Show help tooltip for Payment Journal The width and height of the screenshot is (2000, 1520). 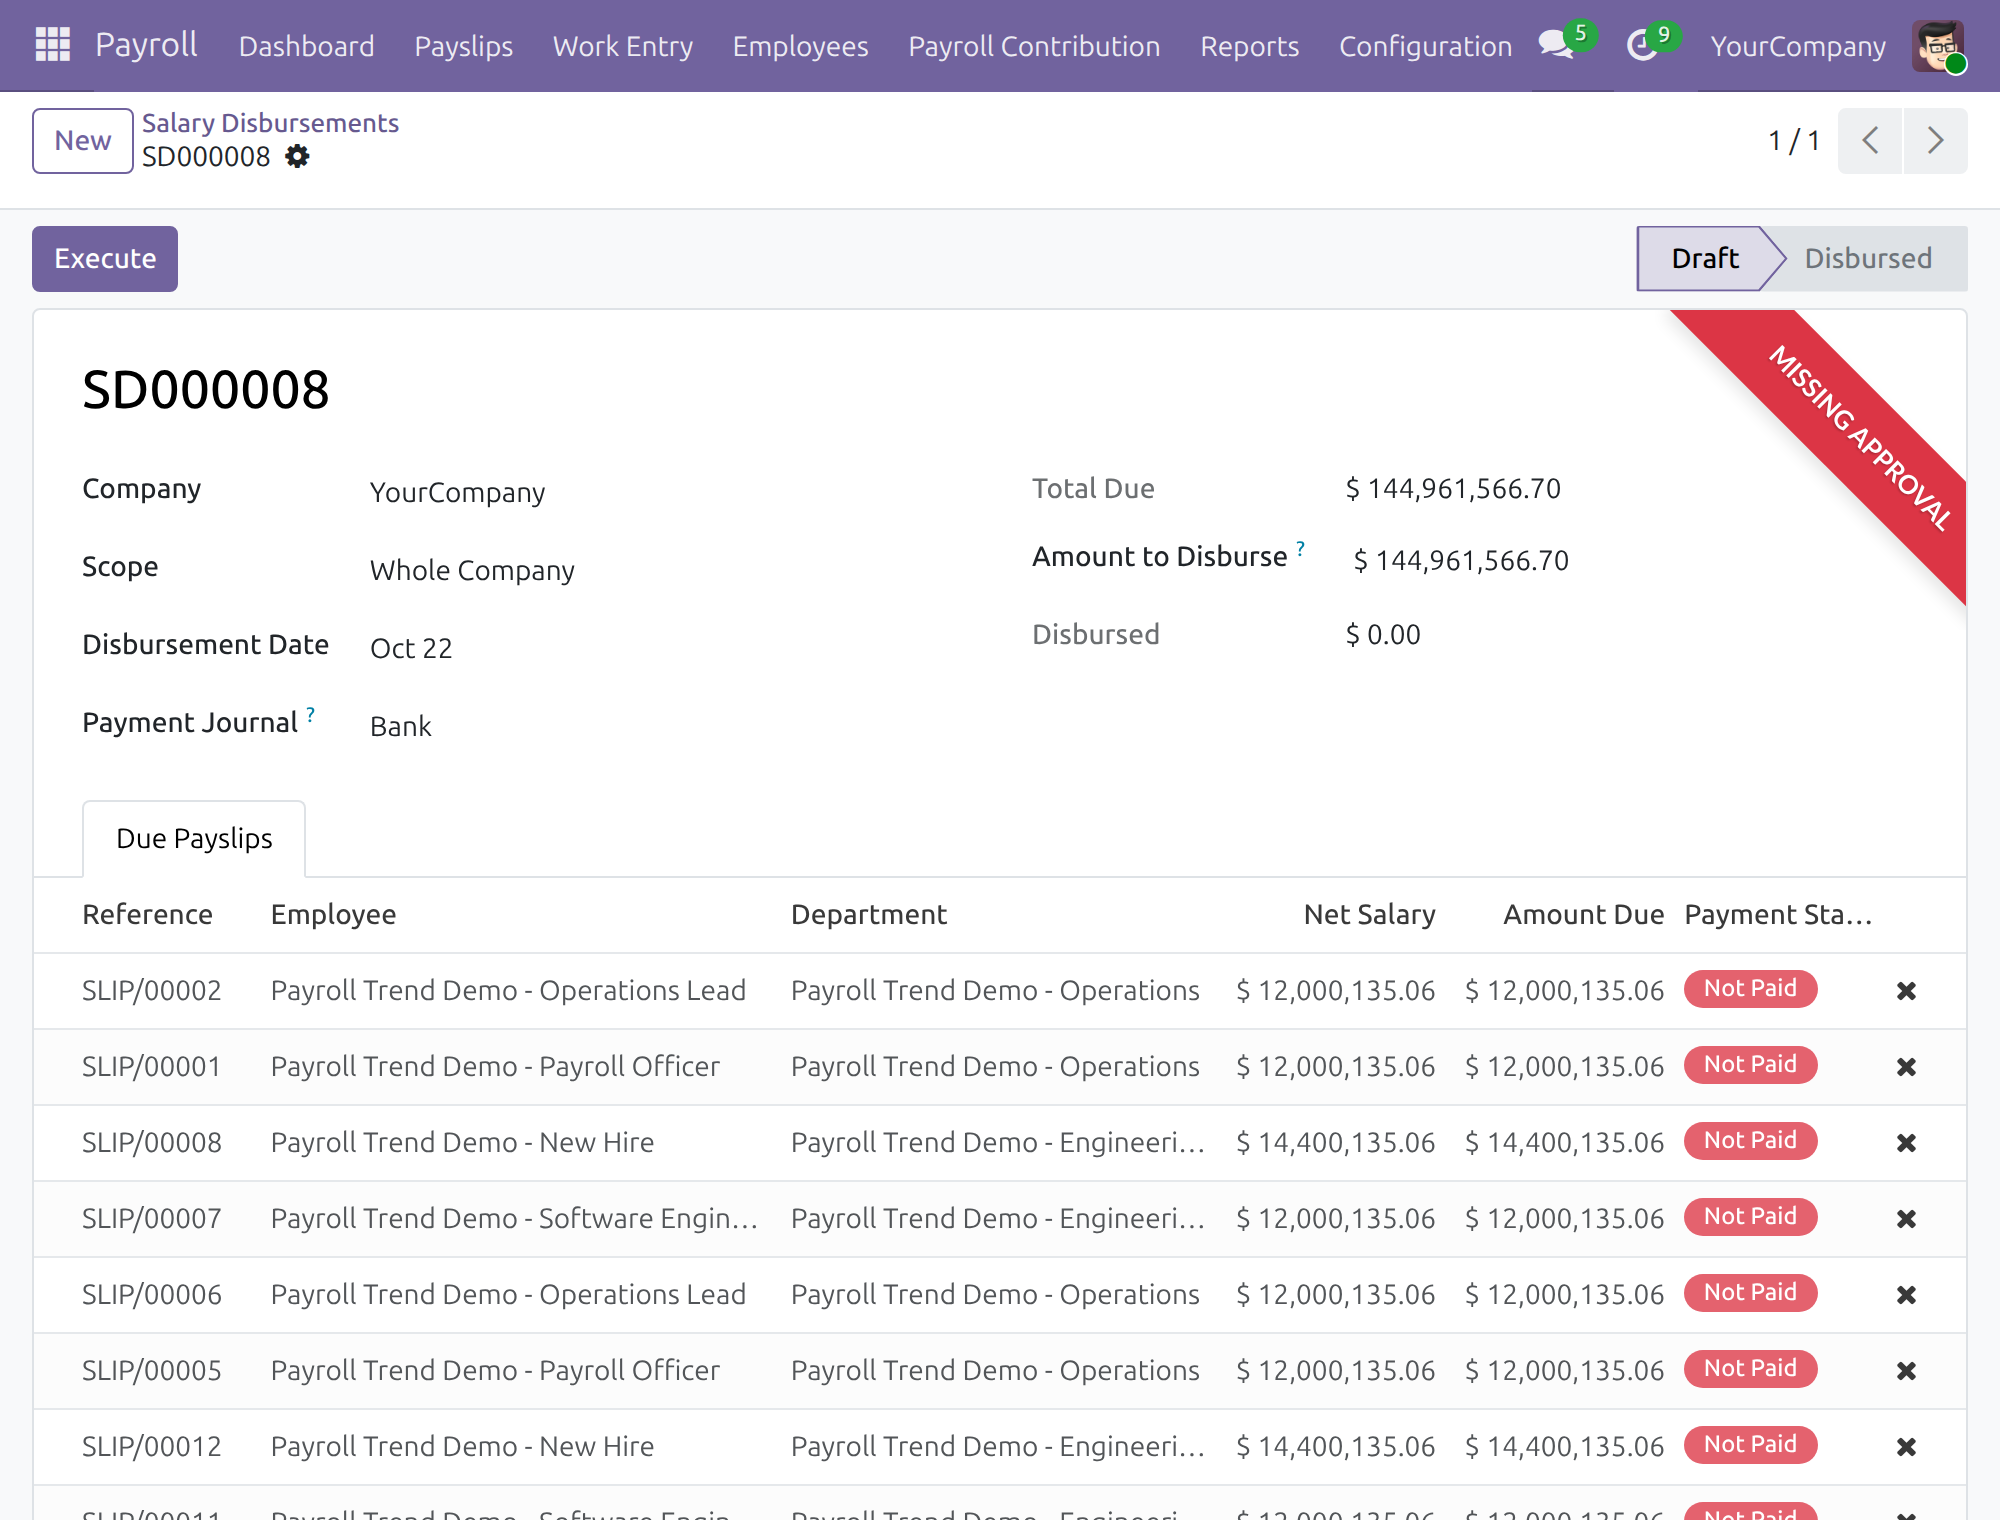click(x=311, y=714)
